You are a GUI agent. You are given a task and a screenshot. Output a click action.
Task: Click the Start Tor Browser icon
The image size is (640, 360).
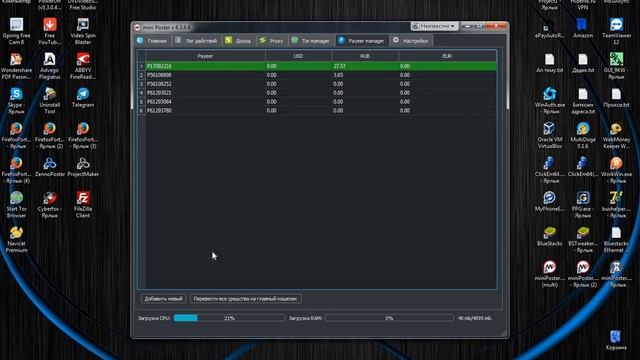click(x=16, y=205)
